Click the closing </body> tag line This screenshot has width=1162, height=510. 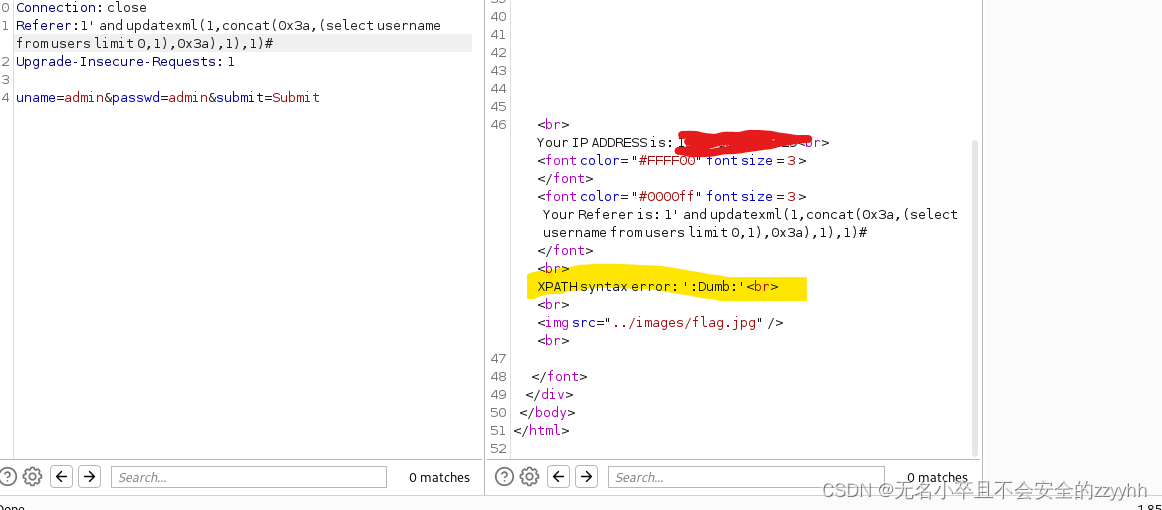(x=547, y=412)
